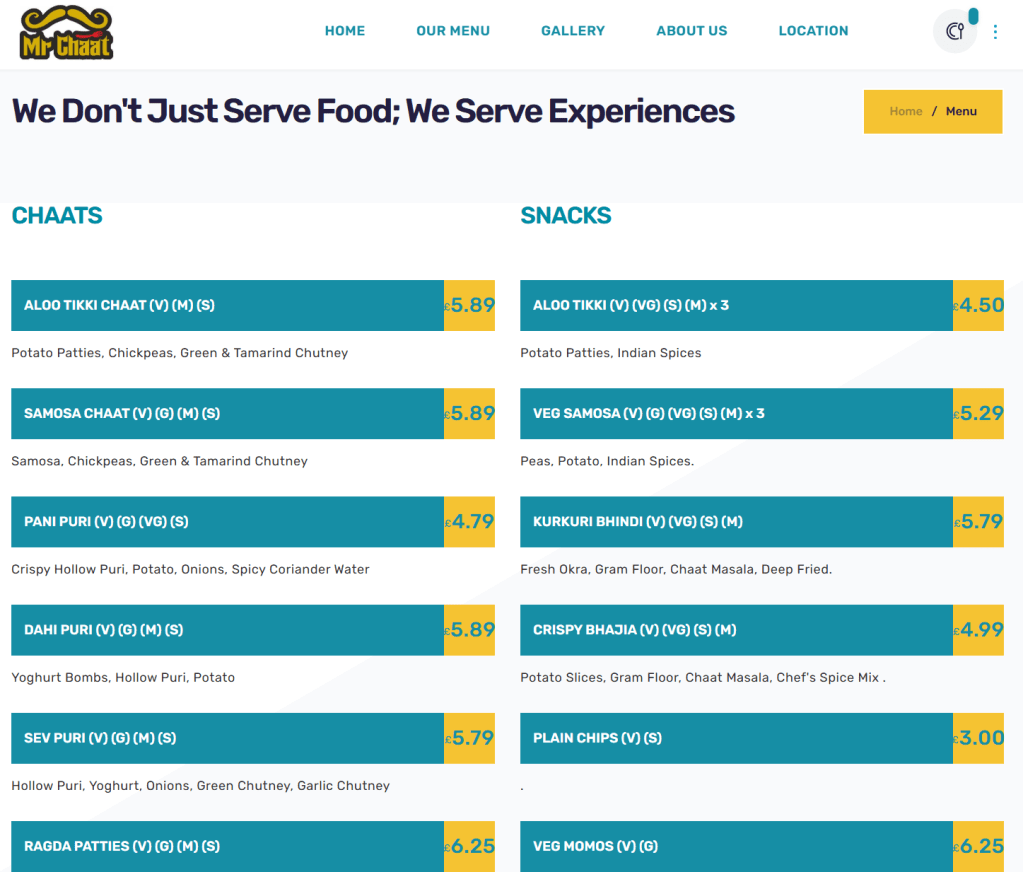Choose the Pani Puri menu item
This screenshot has width=1023, height=872.
coord(106,521)
